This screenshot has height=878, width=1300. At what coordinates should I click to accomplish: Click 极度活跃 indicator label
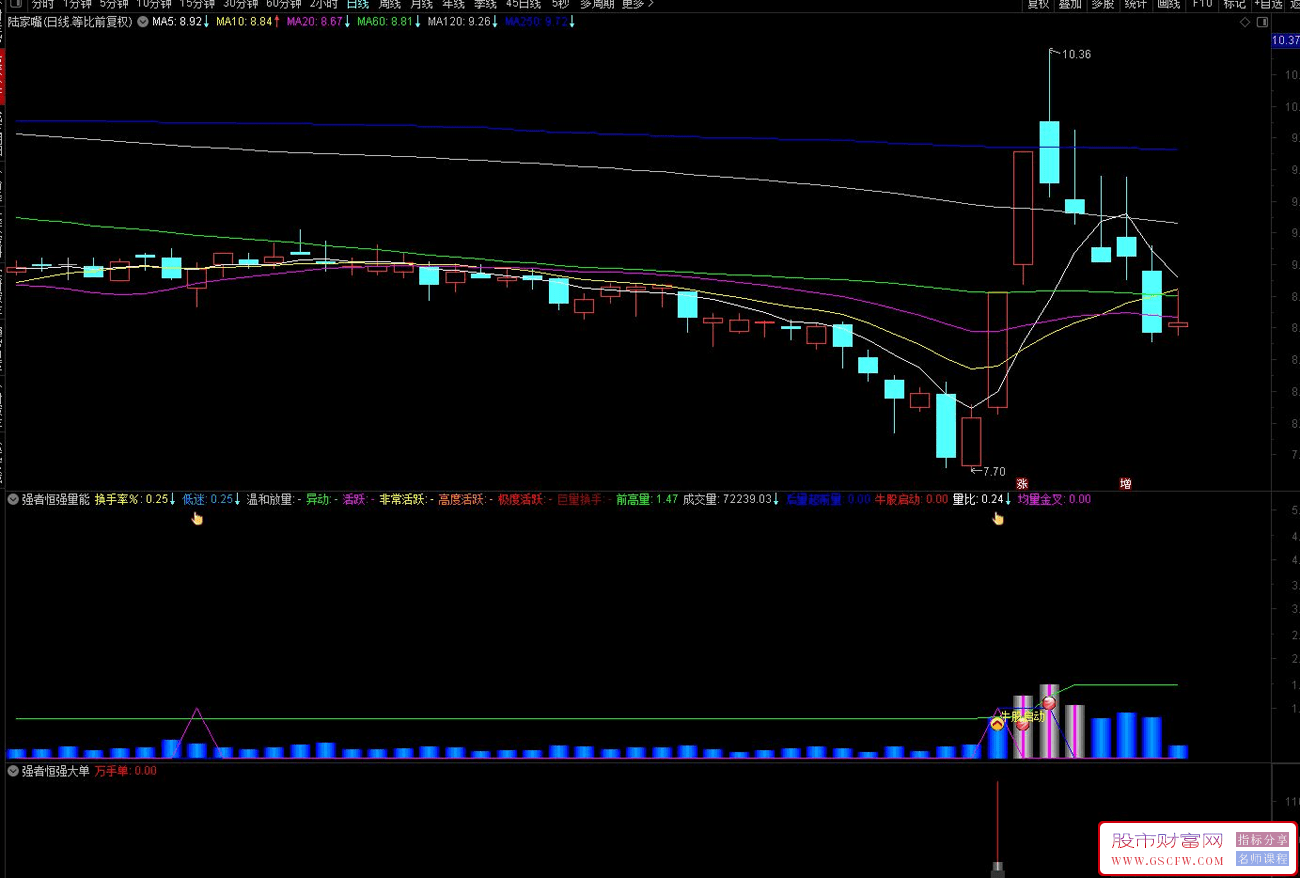(523, 499)
